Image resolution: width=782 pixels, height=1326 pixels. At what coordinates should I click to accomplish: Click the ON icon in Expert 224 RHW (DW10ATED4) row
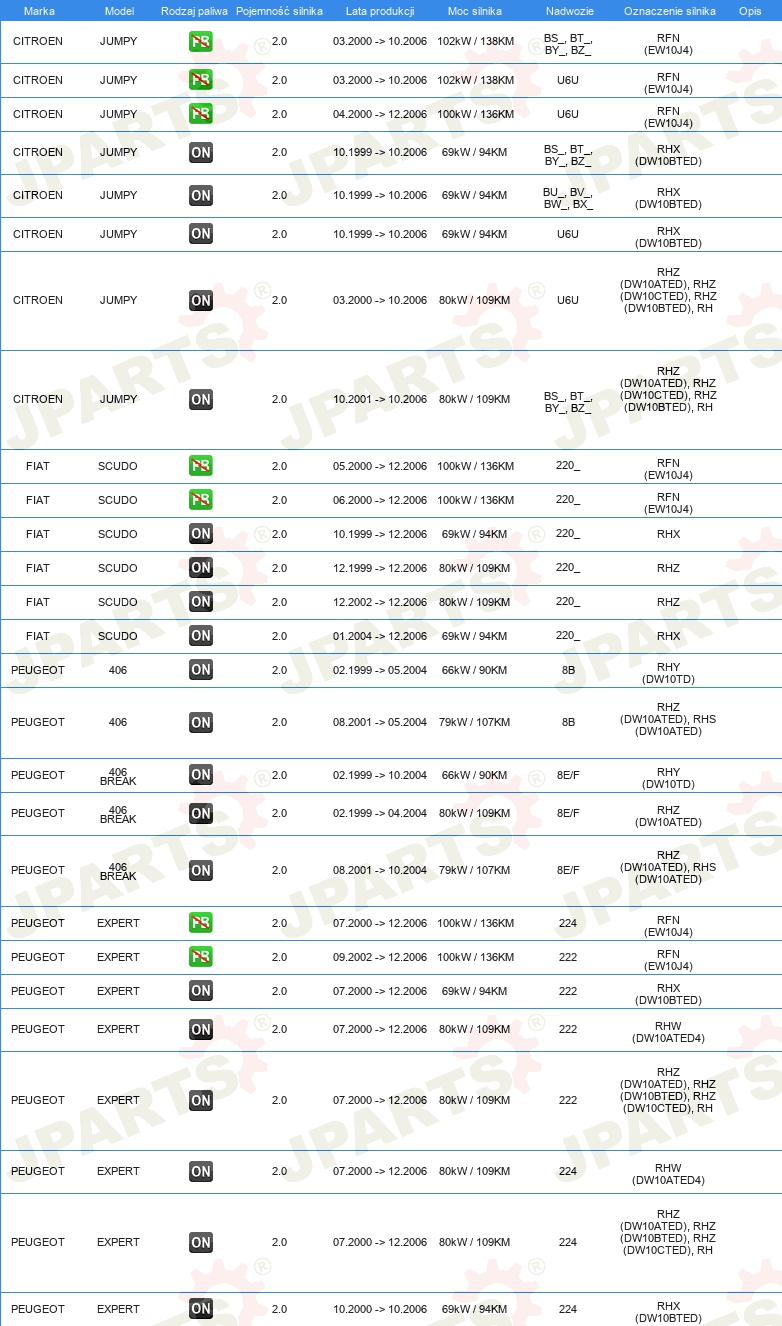tap(201, 1172)
